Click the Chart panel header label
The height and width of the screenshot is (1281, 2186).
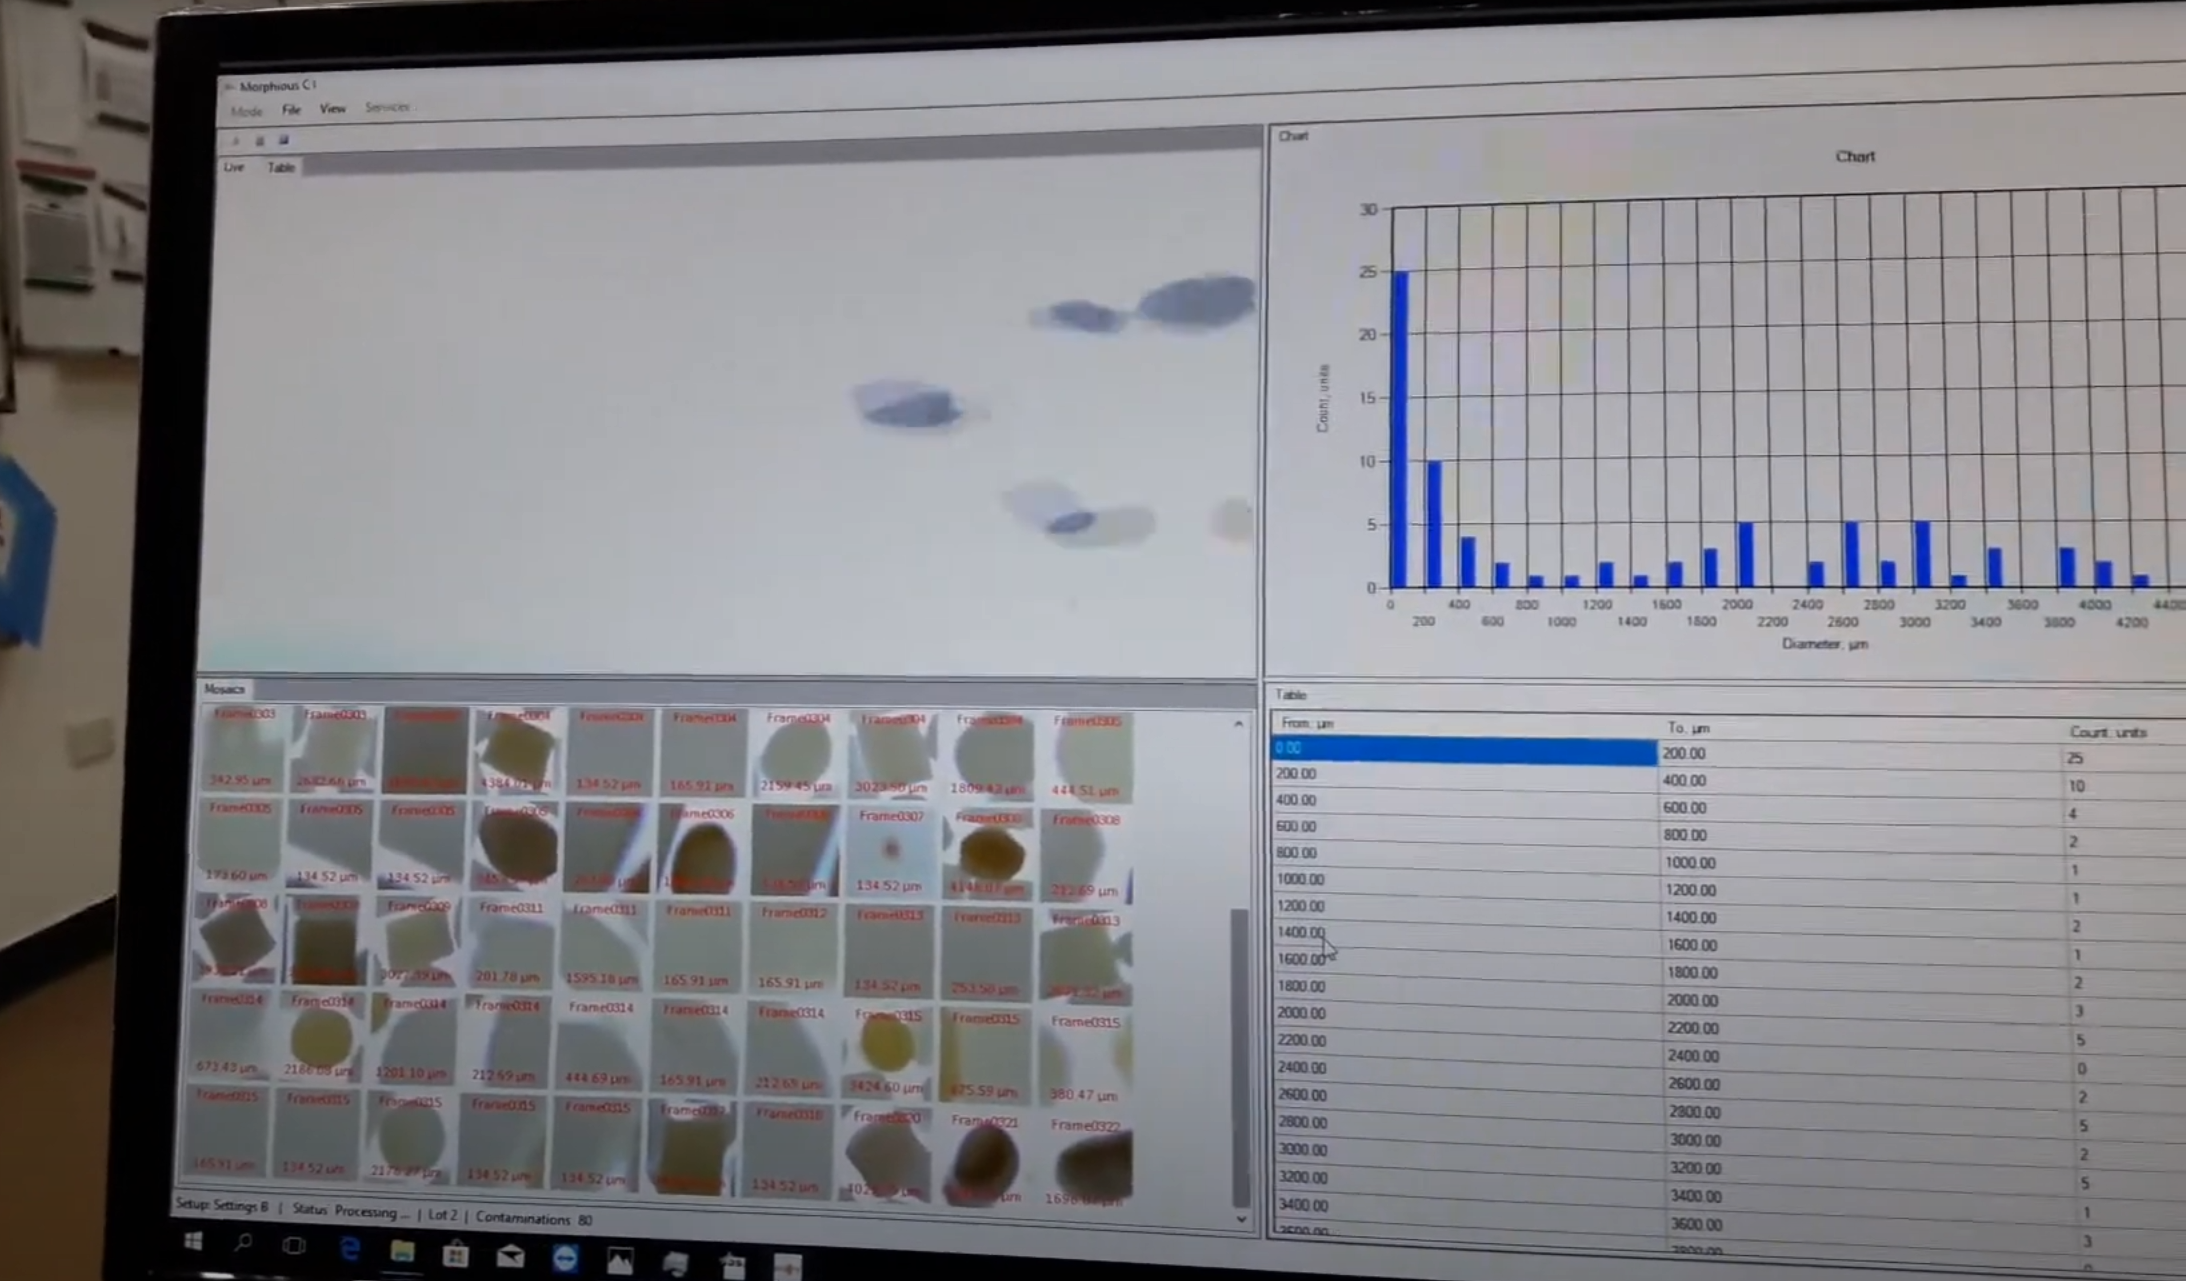click(x=1293, y=136)
